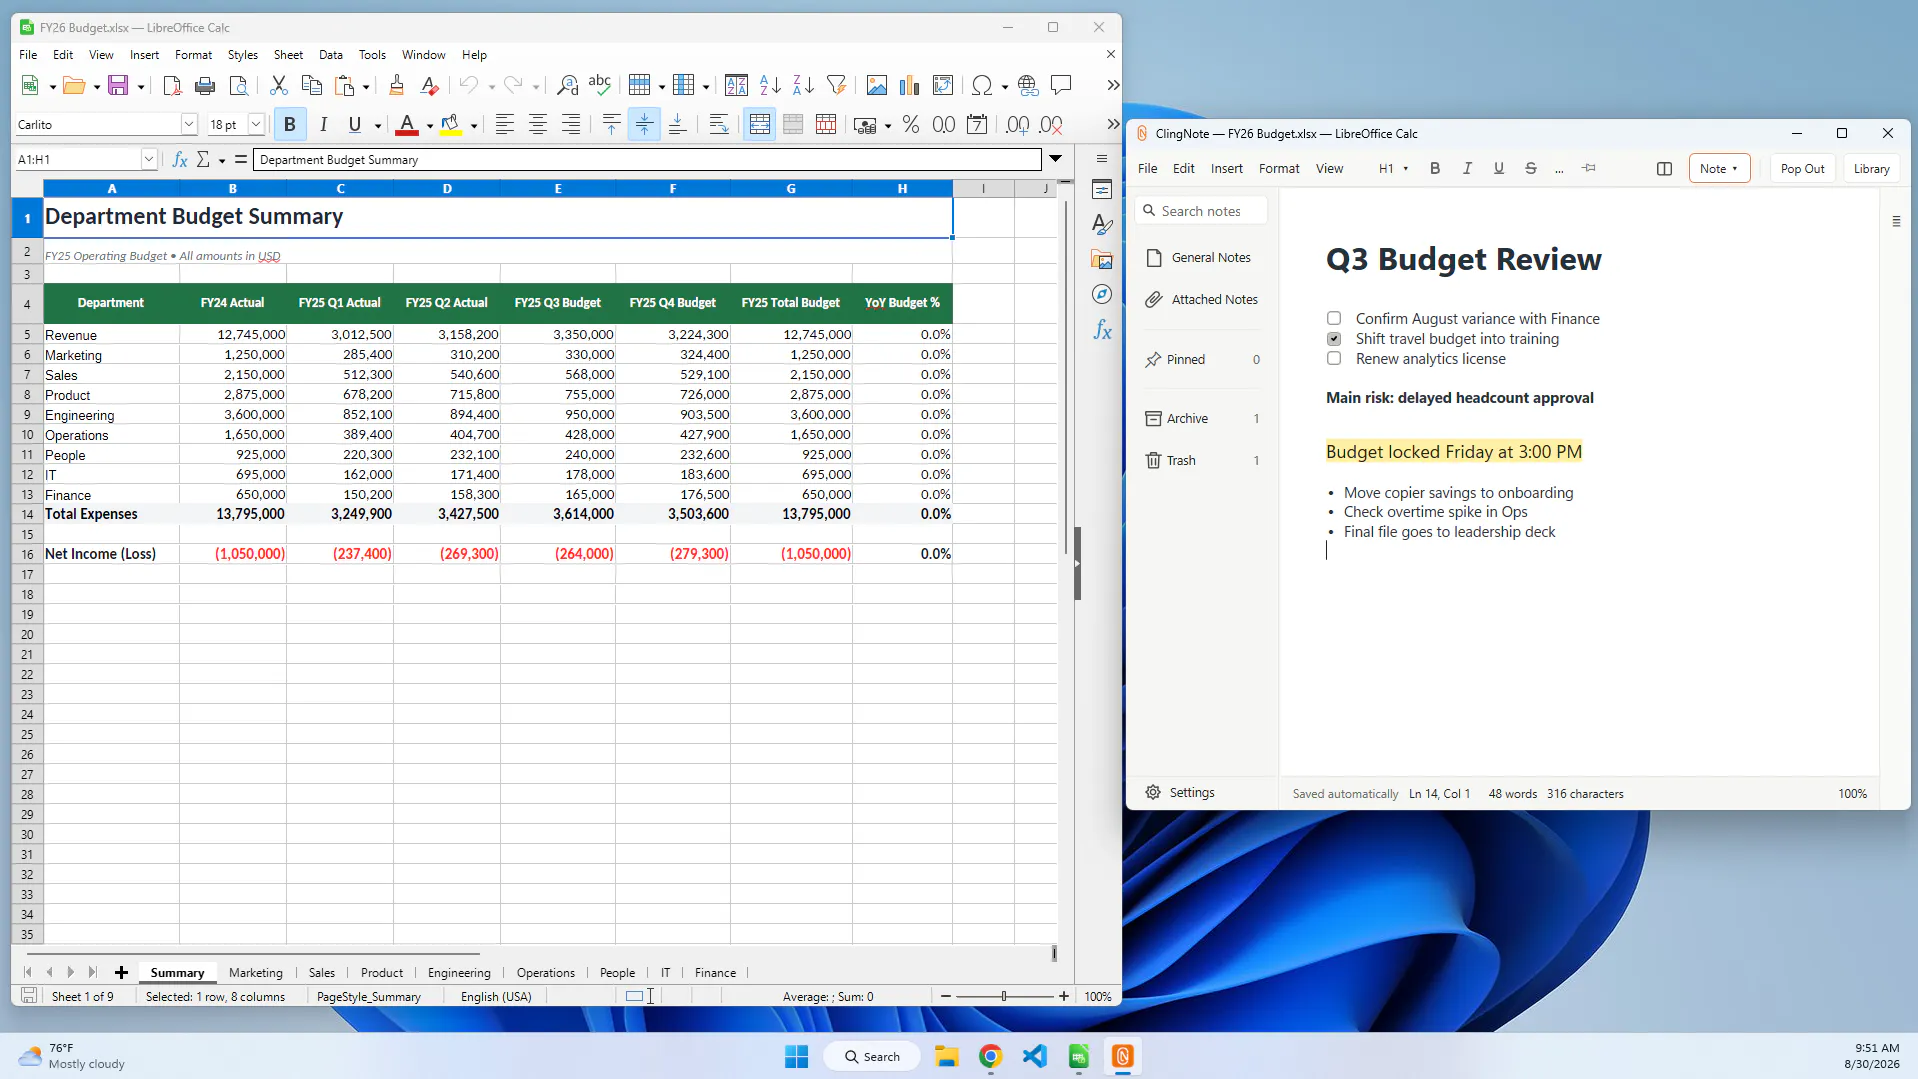Insert Comment icon in Calc toolbar
The width and height of the screenshot is (1918, 1079).
point(1061,85)
